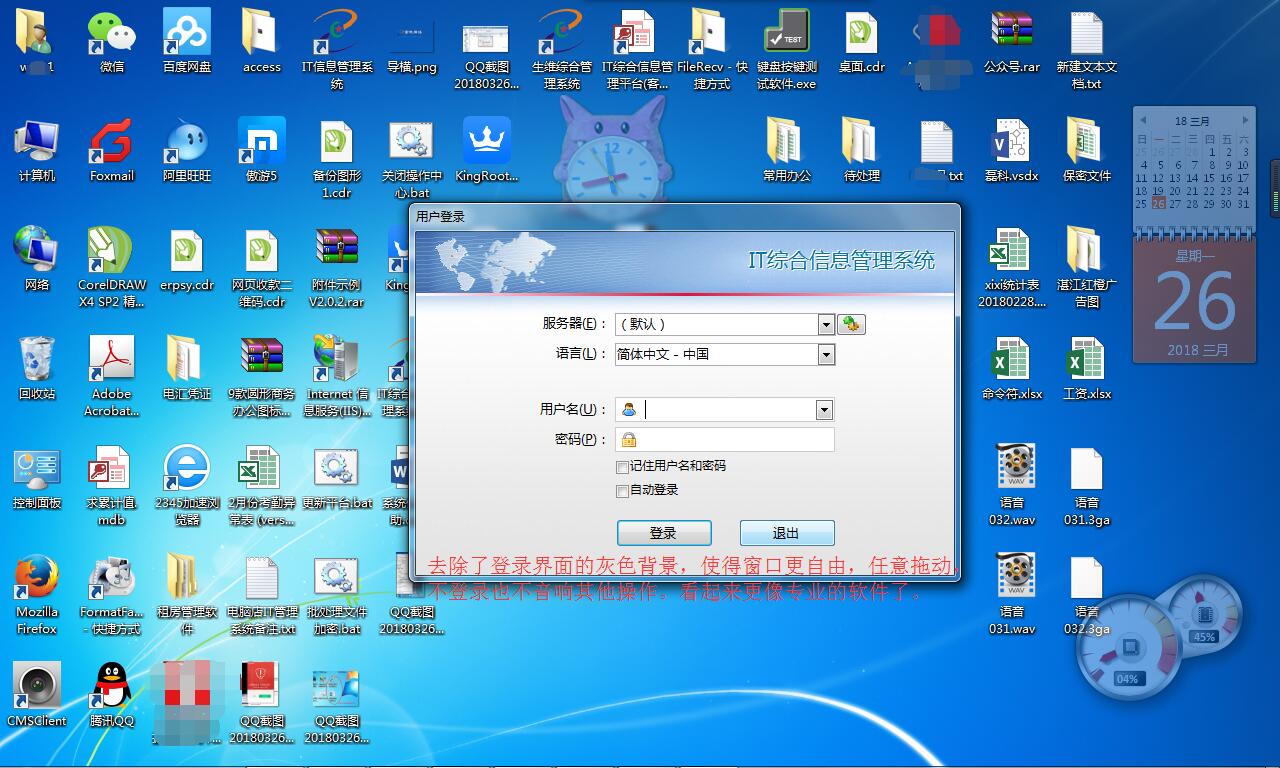Open Internet 信息服务(IIS) shortcut
The image size is (1280, 768).
337,377
